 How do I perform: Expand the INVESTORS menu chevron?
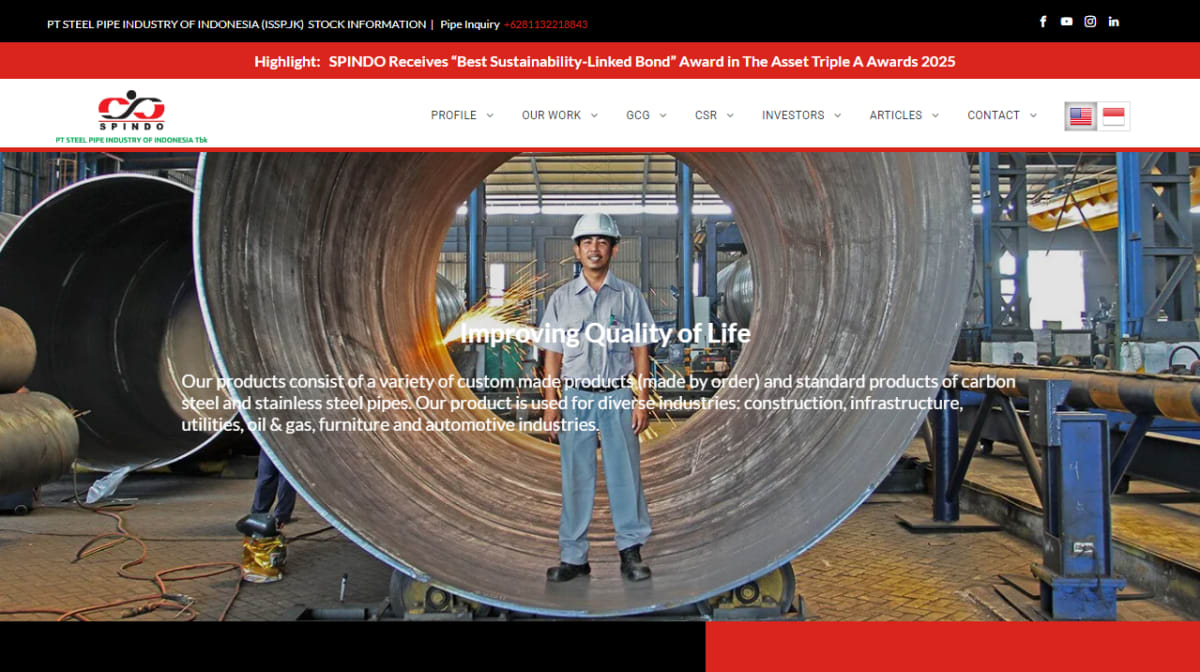(837, 115)
